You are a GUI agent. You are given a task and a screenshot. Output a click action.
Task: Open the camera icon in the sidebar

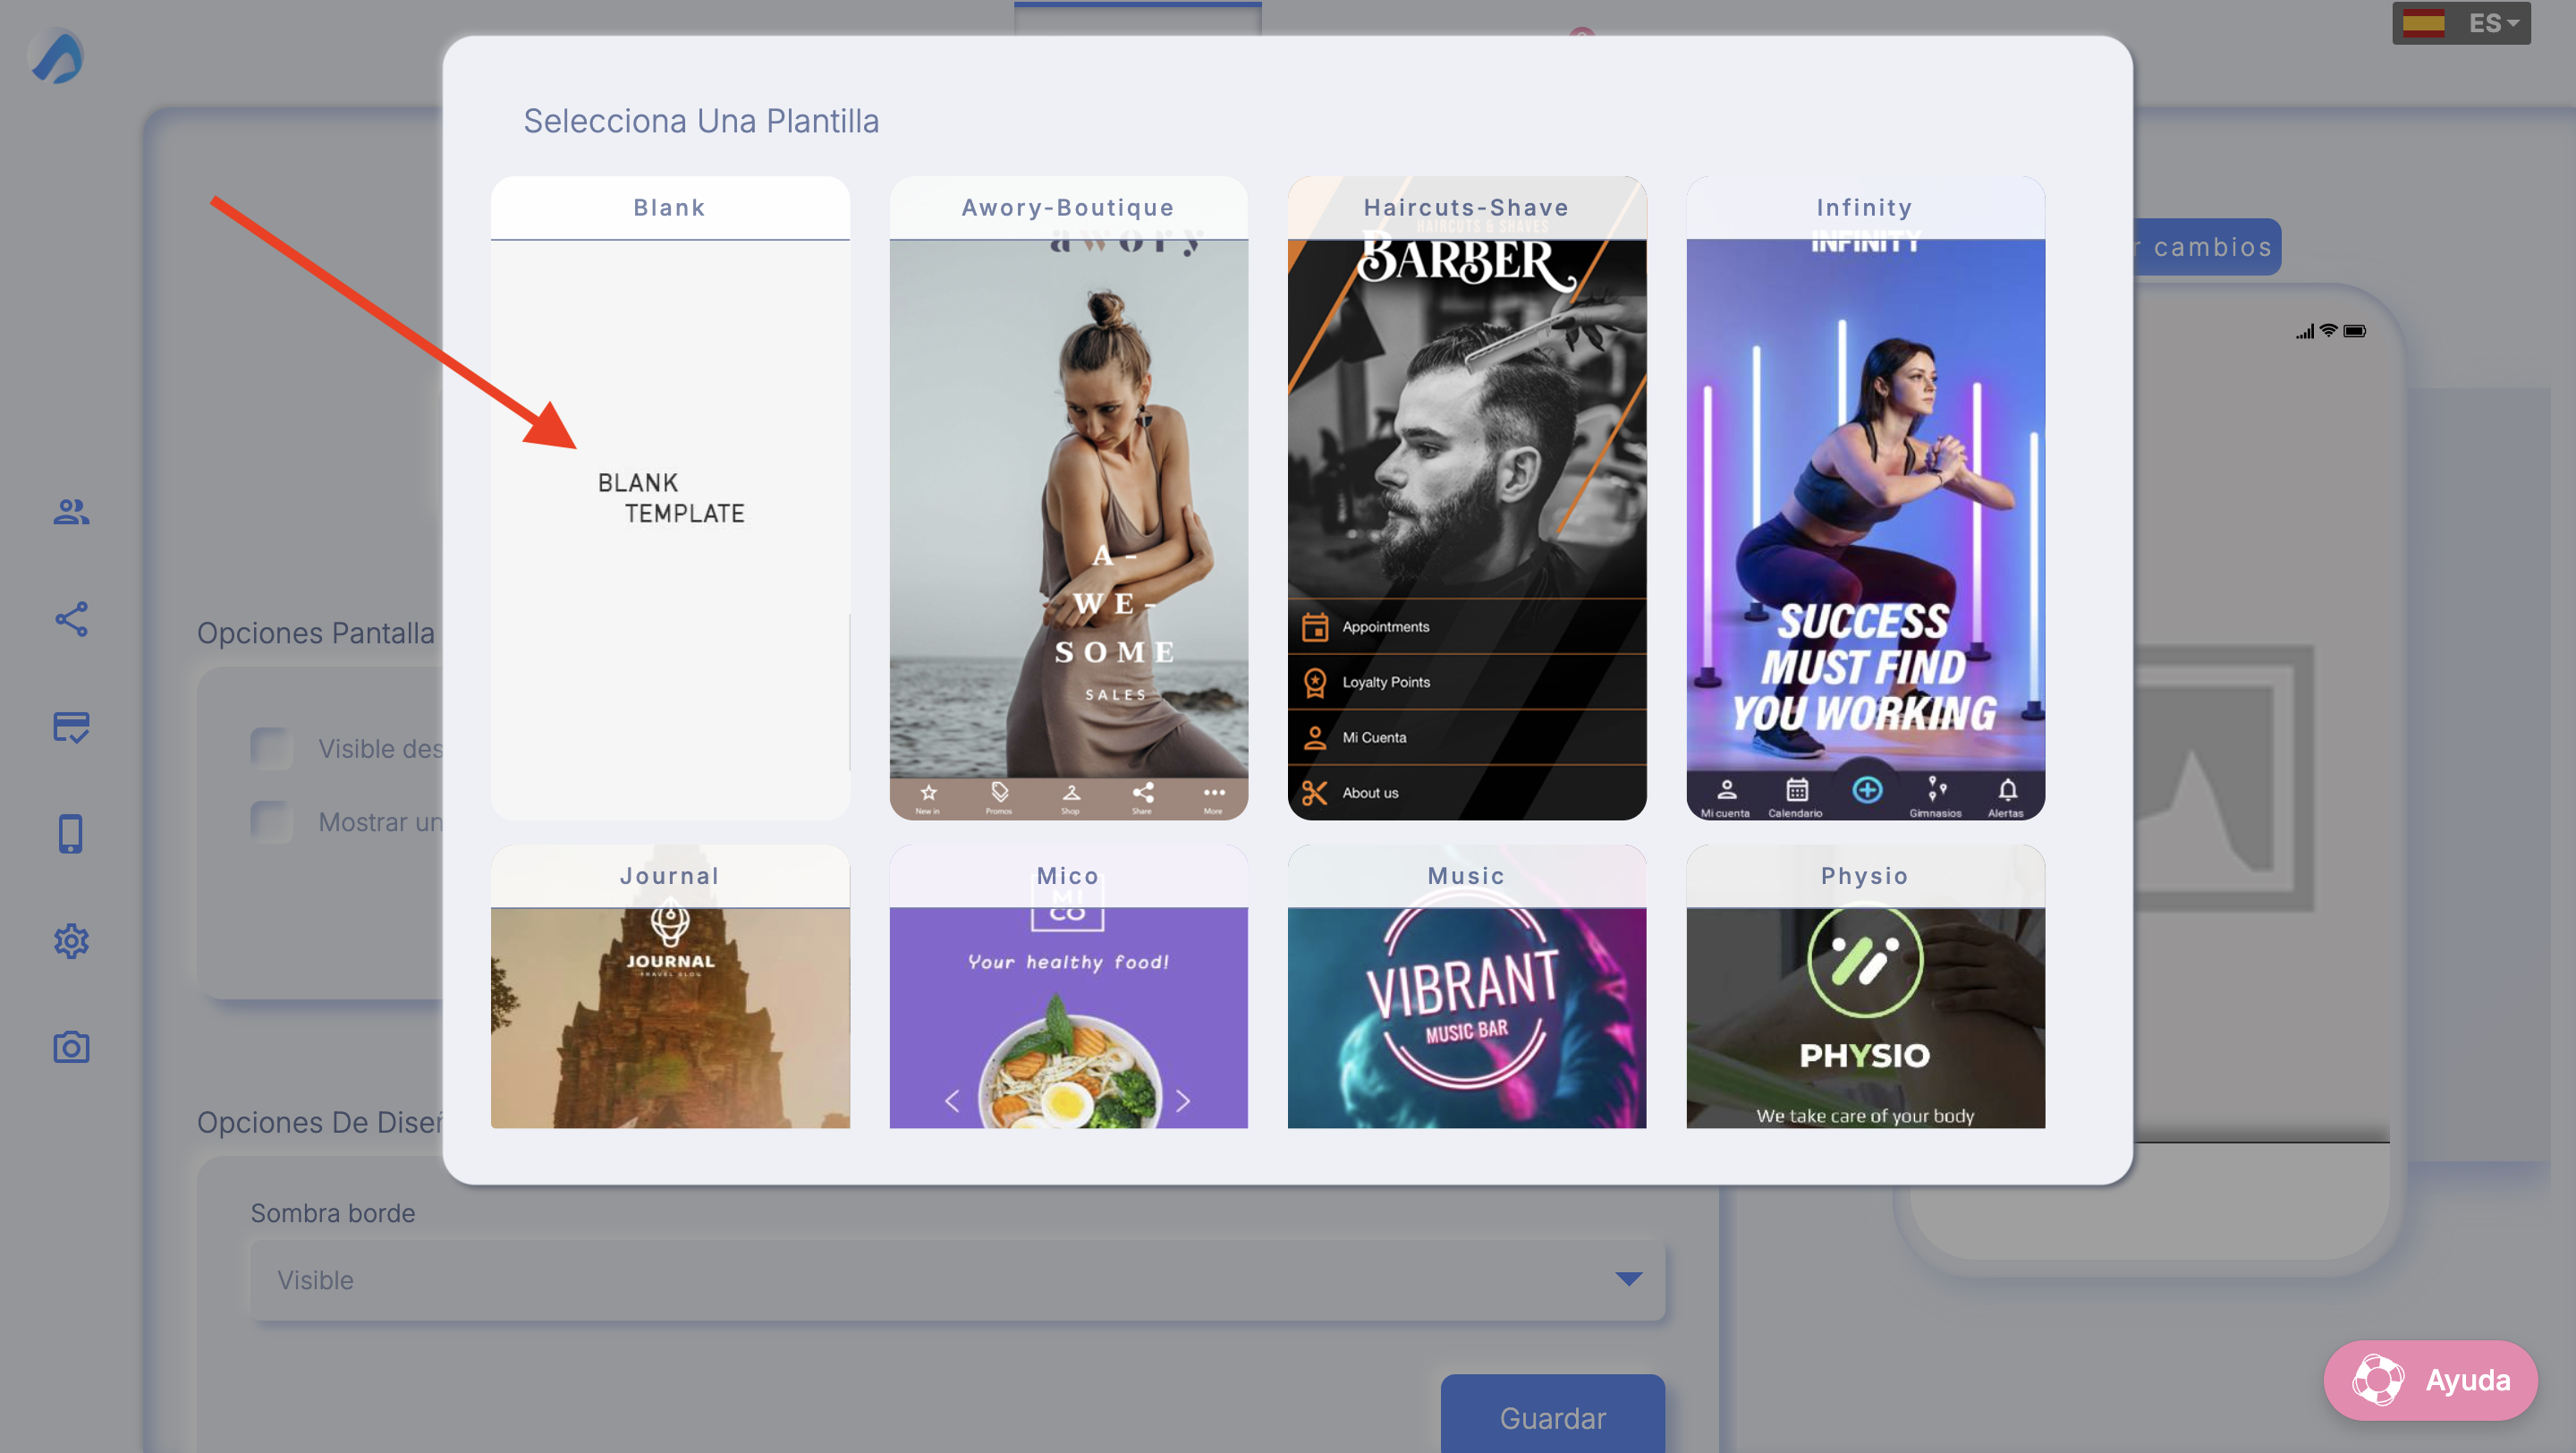click(x=71, y=1047)
